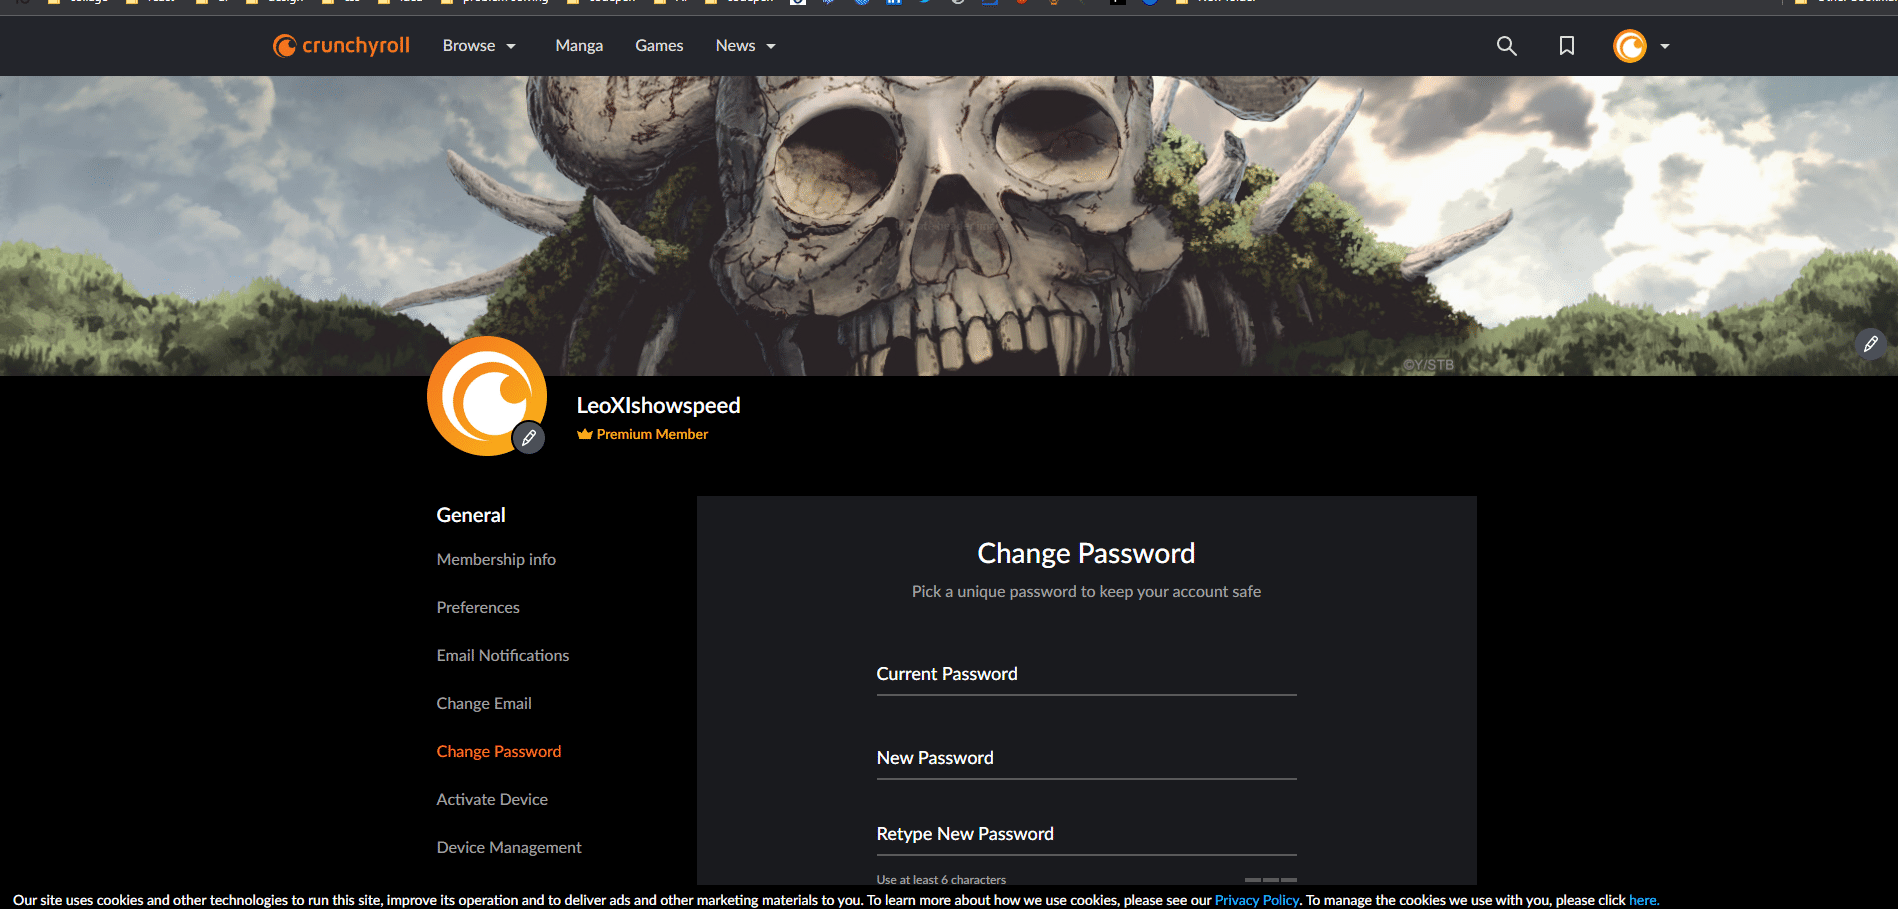Open Change Email settings
1898x909 pixels.
[x=484, y=703]
